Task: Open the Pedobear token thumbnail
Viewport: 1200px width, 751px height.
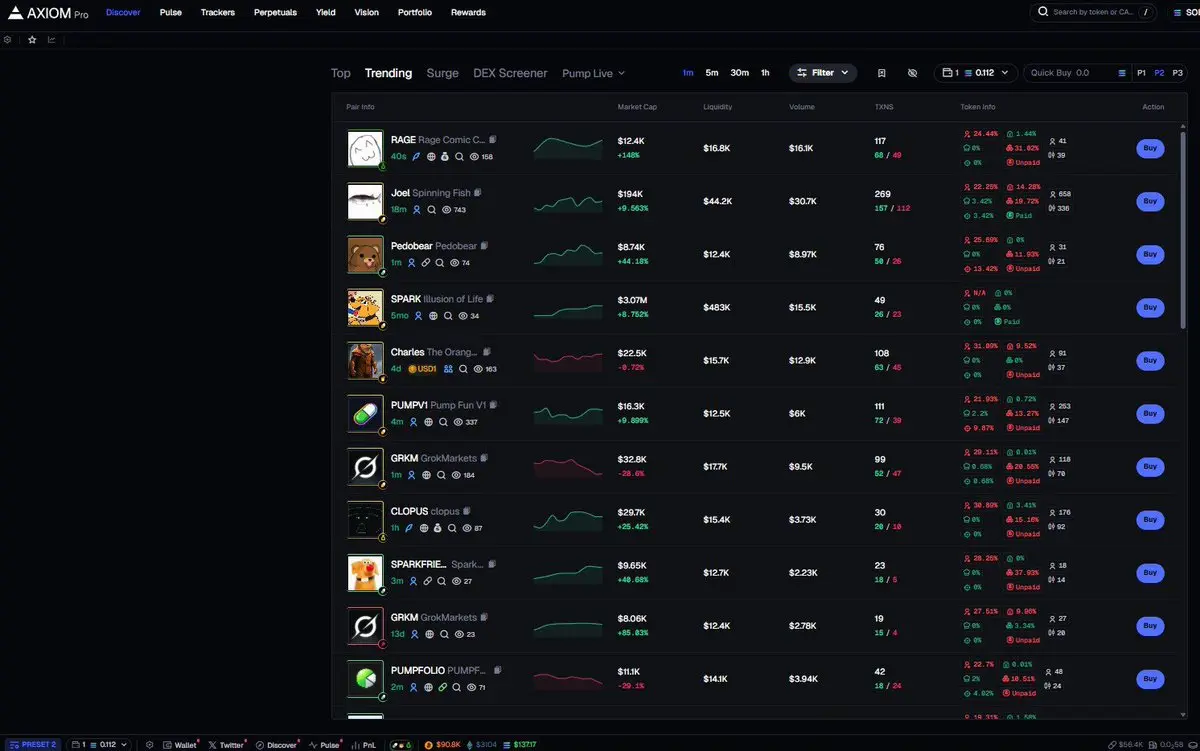Action: click(x=365, y=254)
